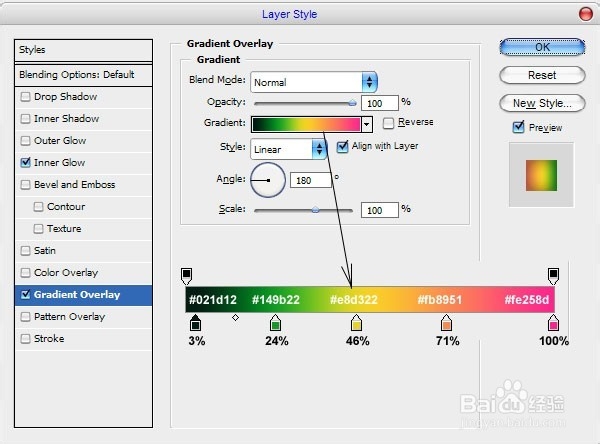Toggle the Reverse gradient checkbox
The image size is (600, 444).
pos(388,123)
